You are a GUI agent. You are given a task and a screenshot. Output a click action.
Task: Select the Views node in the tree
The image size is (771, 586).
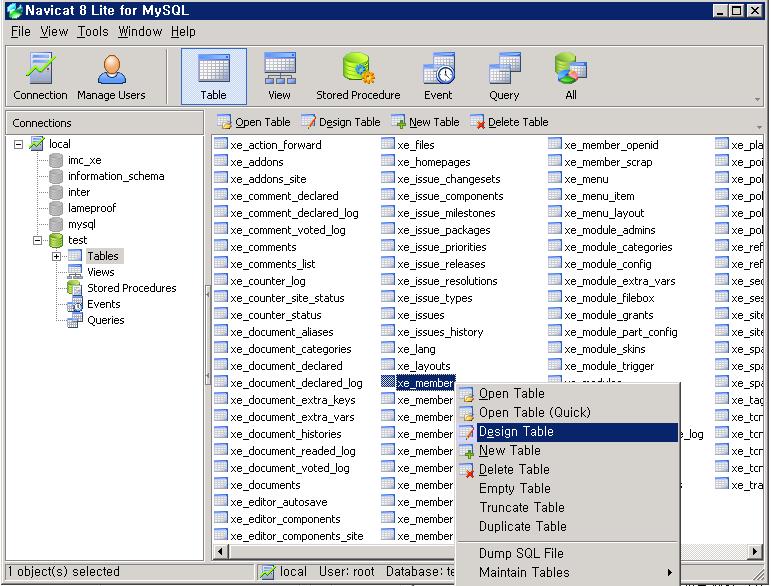pyautogui.click(x=100, y=272)
